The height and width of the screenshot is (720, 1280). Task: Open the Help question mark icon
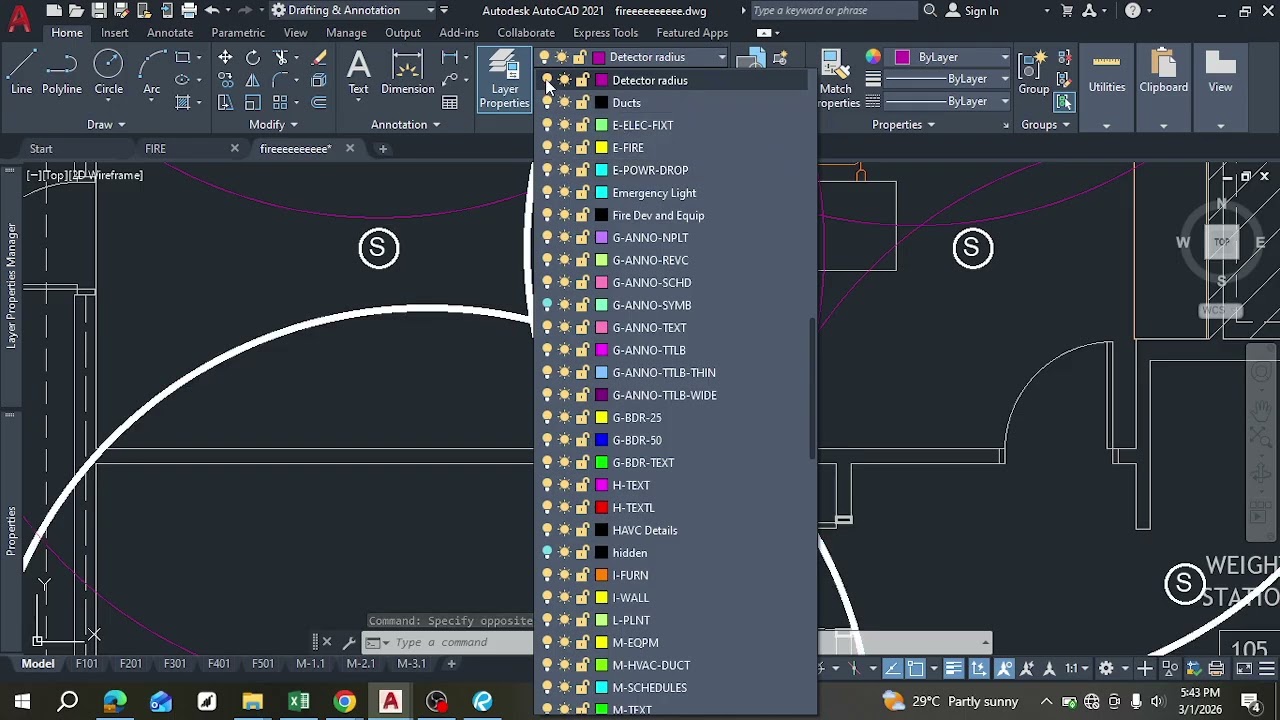point(1132,10)
